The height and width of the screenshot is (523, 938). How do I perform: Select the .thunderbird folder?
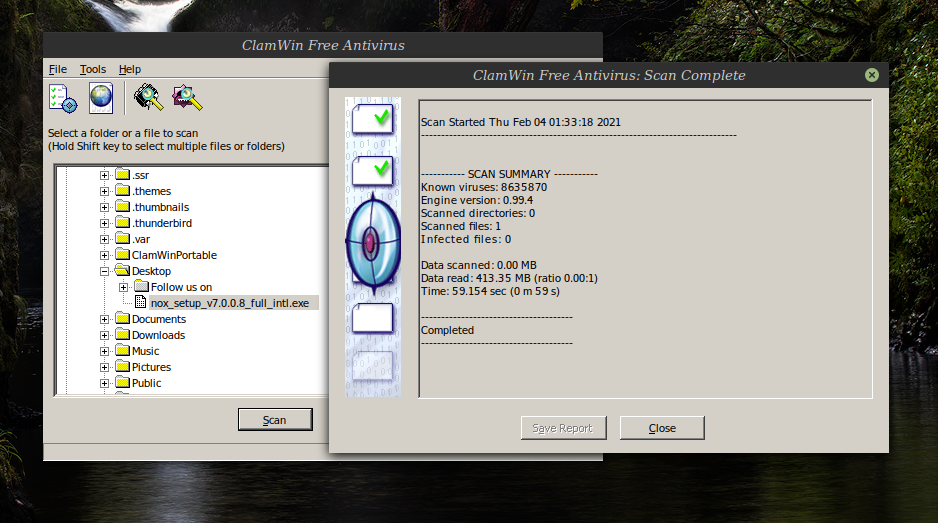(162, 223)
